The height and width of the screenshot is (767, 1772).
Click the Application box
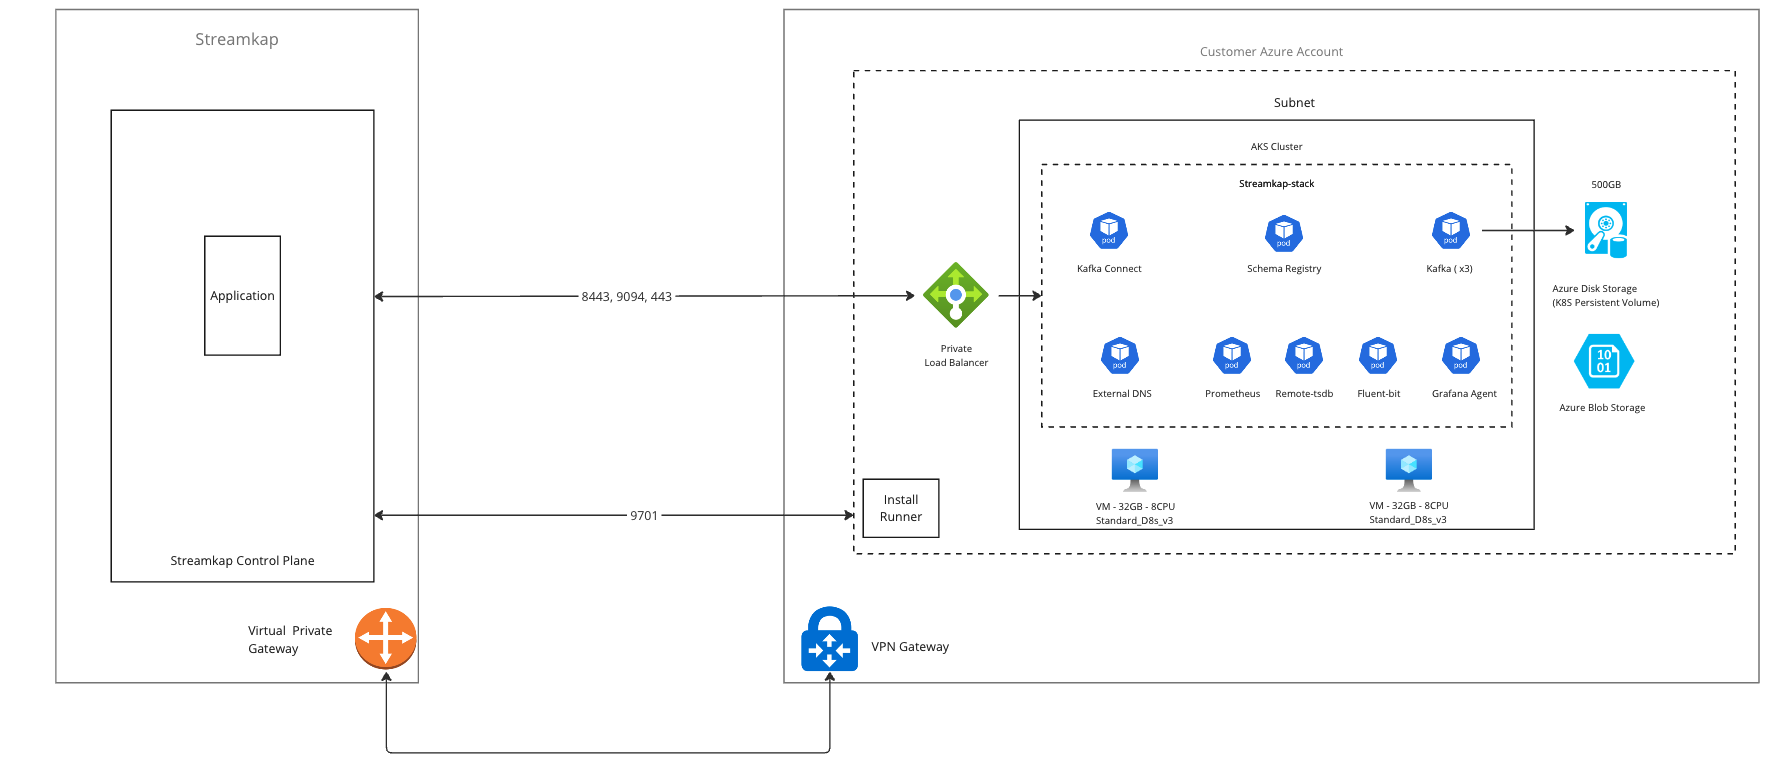(242, 296)
